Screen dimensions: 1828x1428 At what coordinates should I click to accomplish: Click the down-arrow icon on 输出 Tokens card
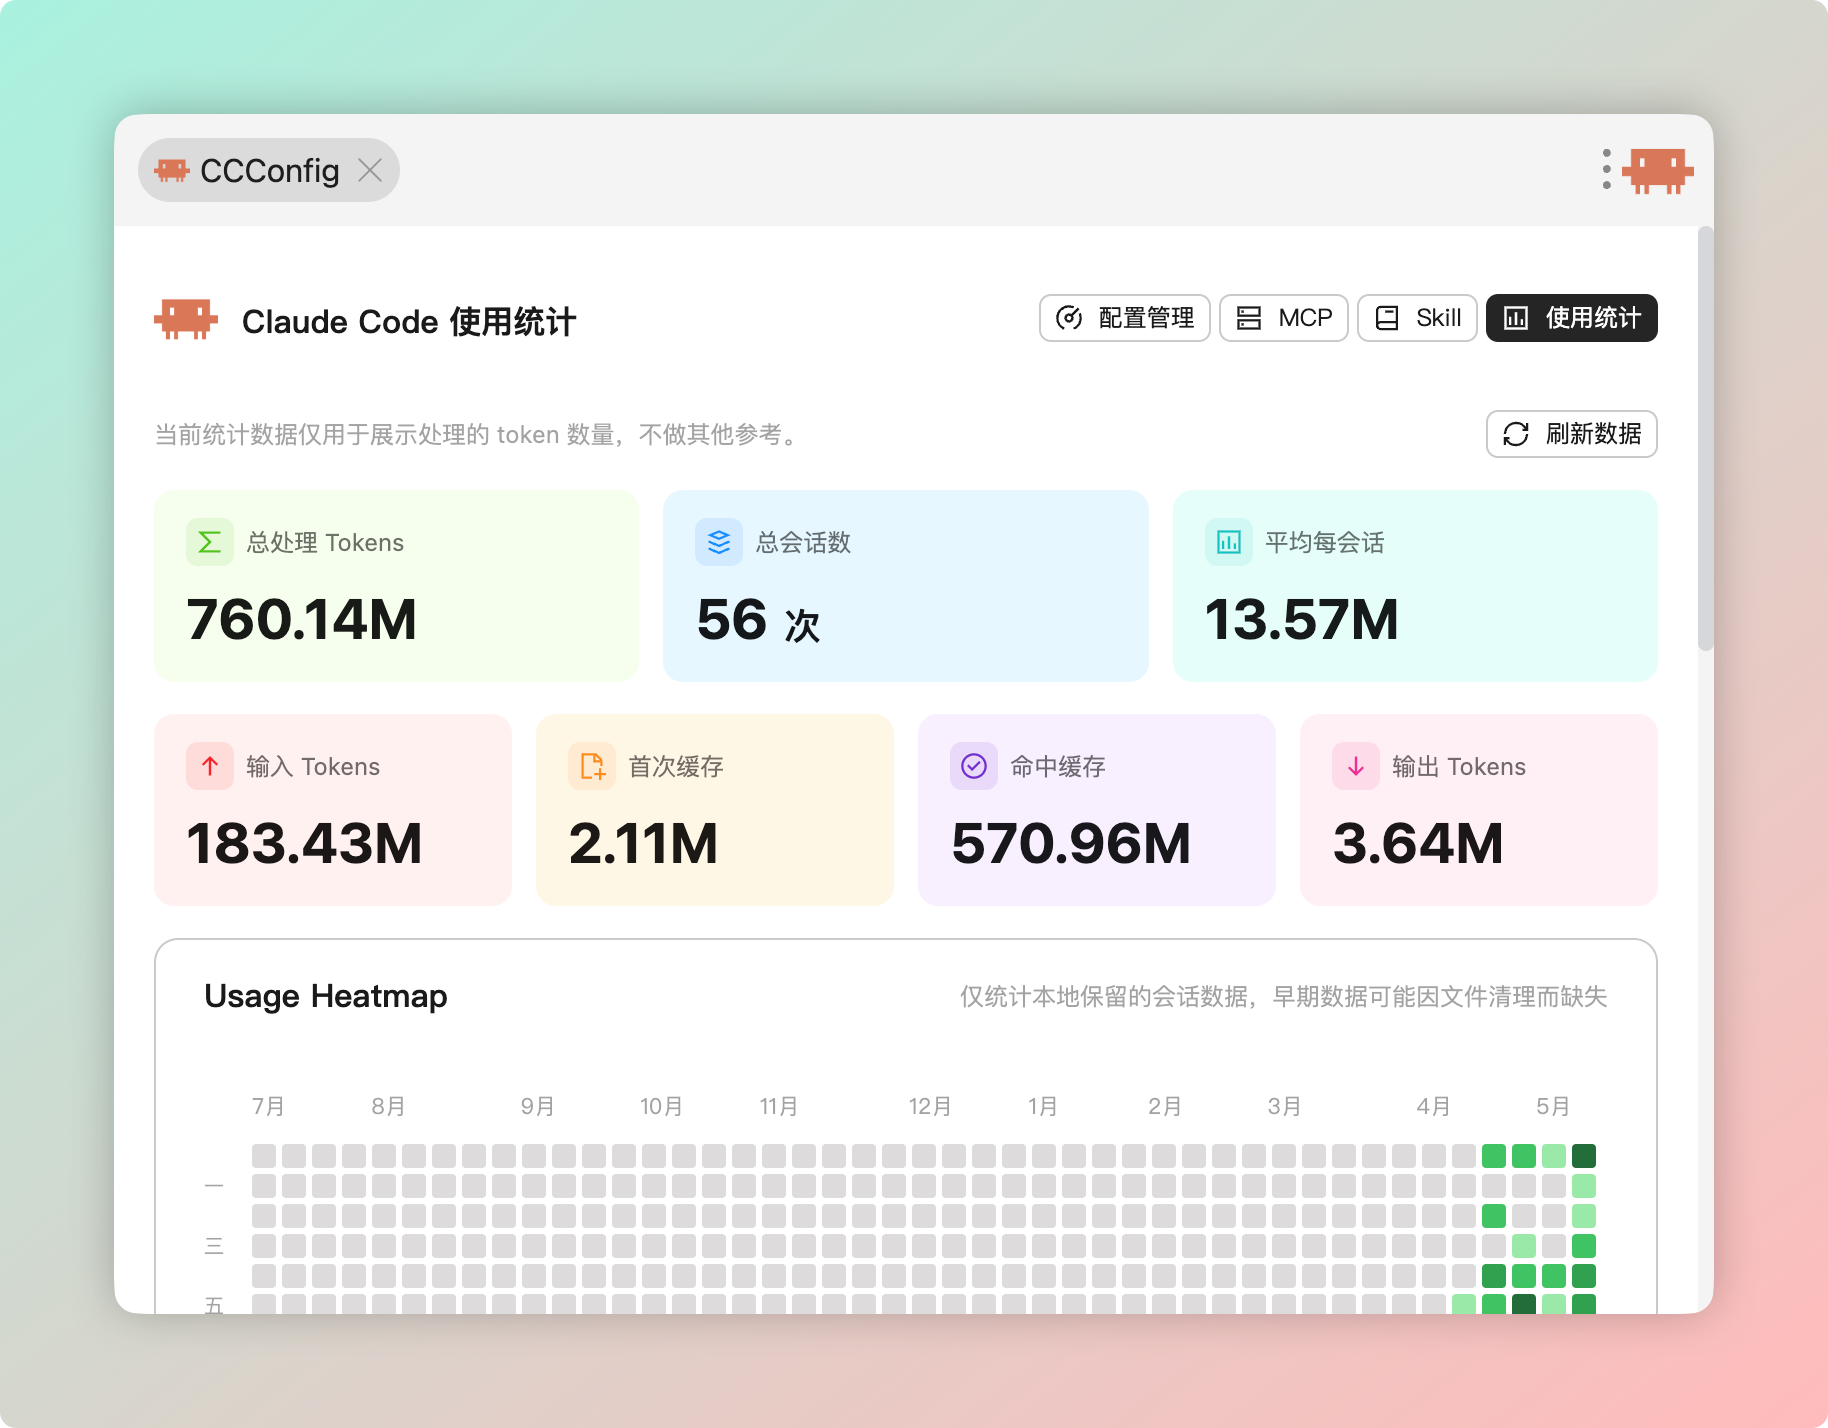click(1356, 766)
